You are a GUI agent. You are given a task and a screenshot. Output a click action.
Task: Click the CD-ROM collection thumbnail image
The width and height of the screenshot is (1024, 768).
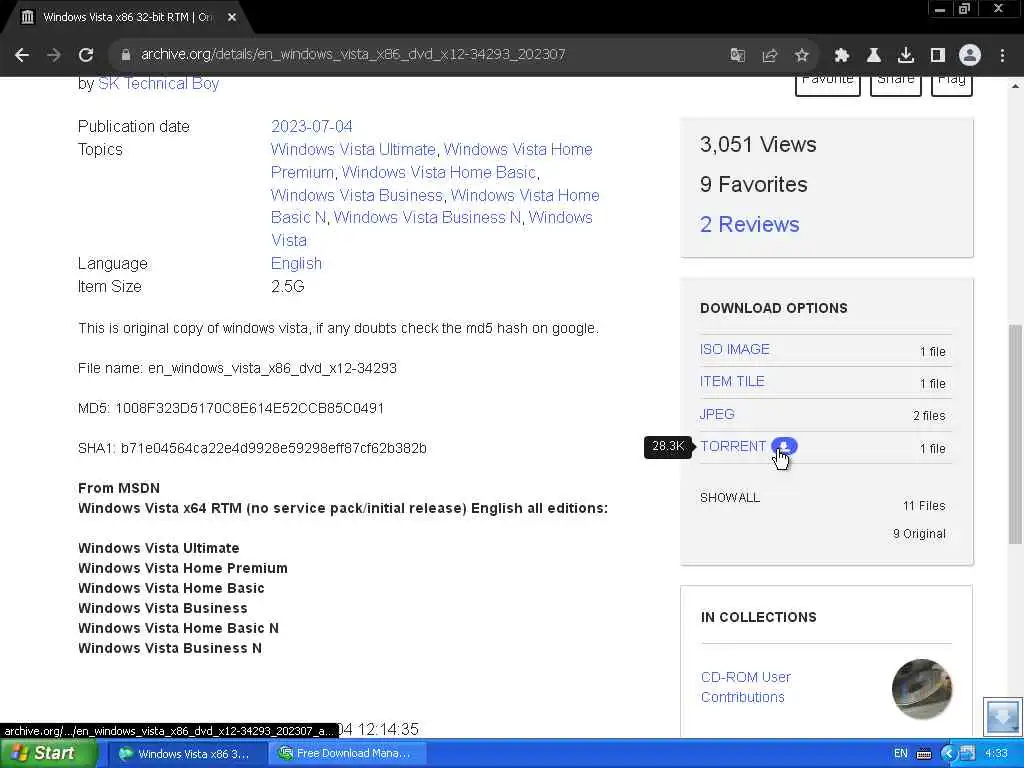921,688
